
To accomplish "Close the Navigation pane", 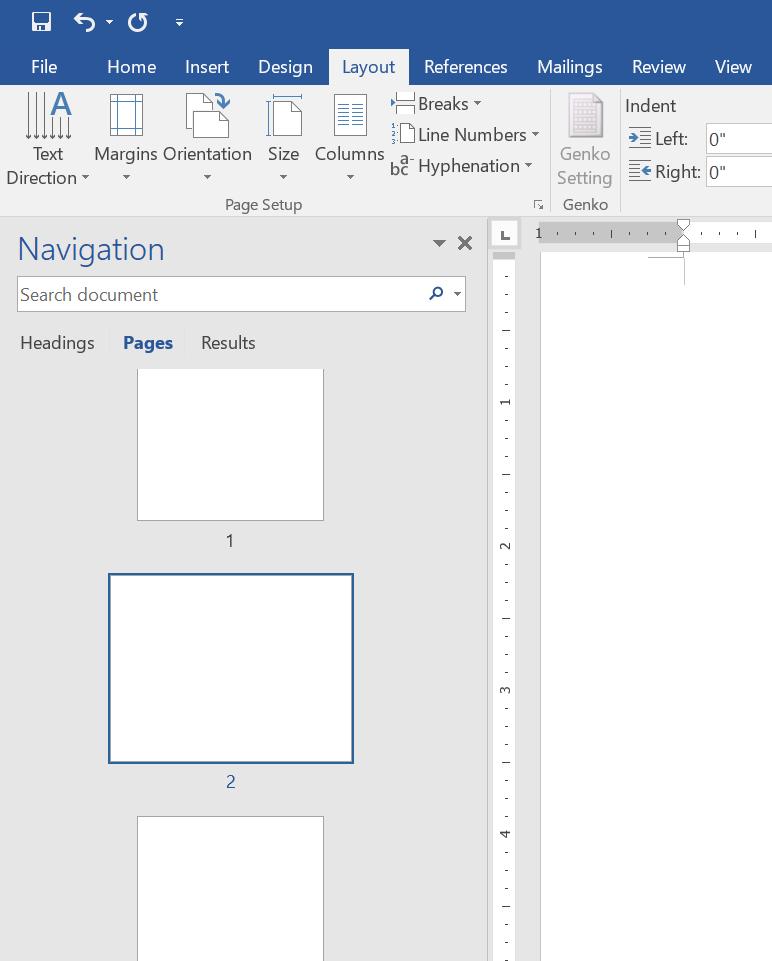I will tap(464, 243).
